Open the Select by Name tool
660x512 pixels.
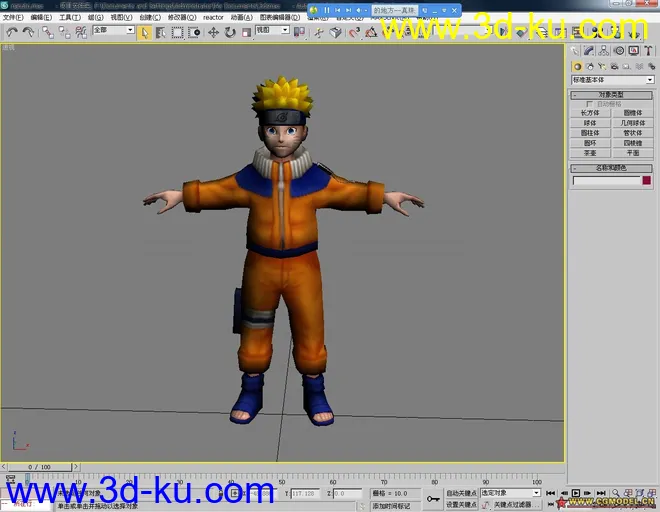pyautogui.click(x=160, y=32)
